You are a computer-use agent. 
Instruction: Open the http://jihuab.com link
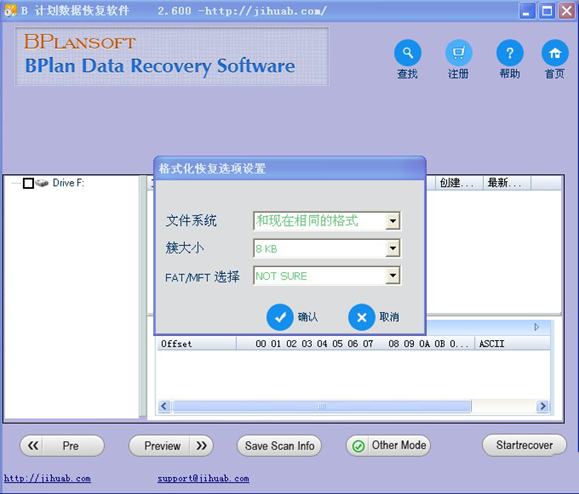tap(47, 478)
